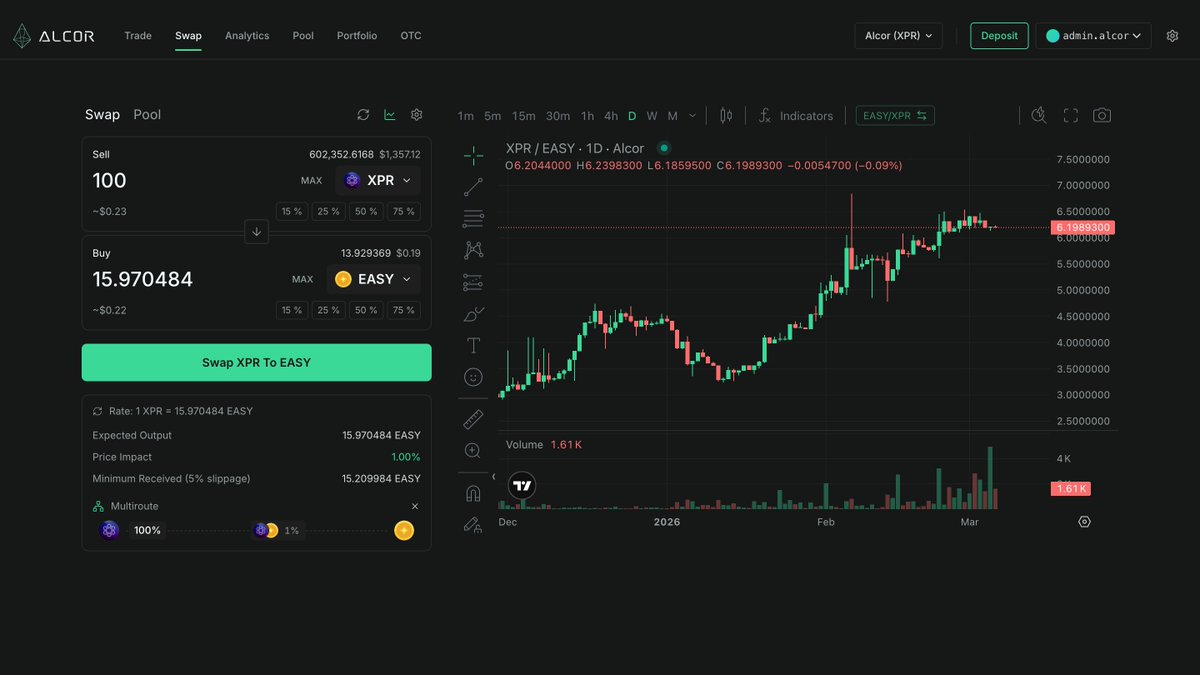The height and width of the screenshot is (675, 1200).
Task: Open candle chart type selector
Action: coord(726,116)
